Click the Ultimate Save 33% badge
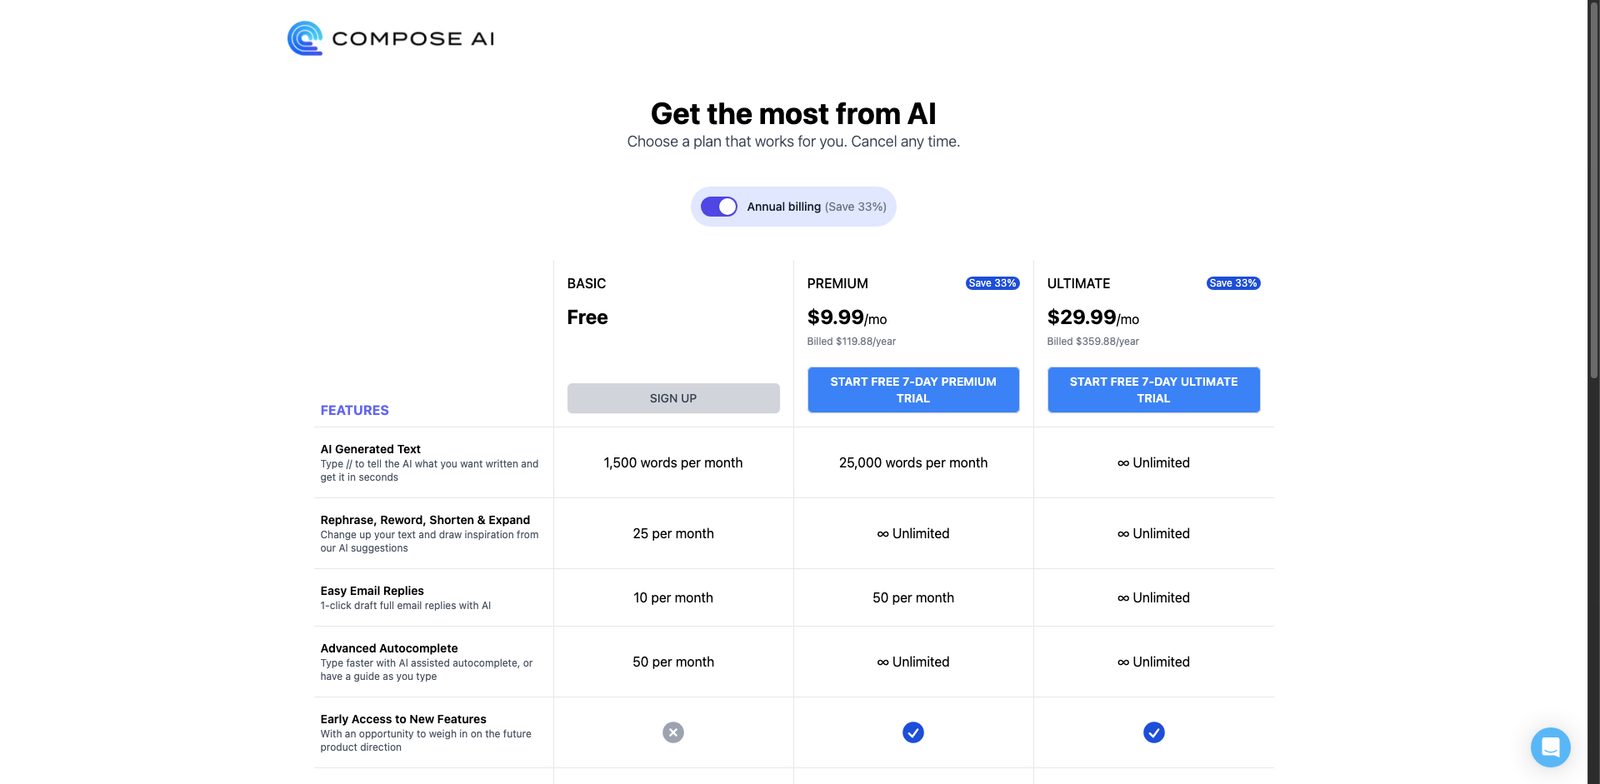 point(1233,283)
